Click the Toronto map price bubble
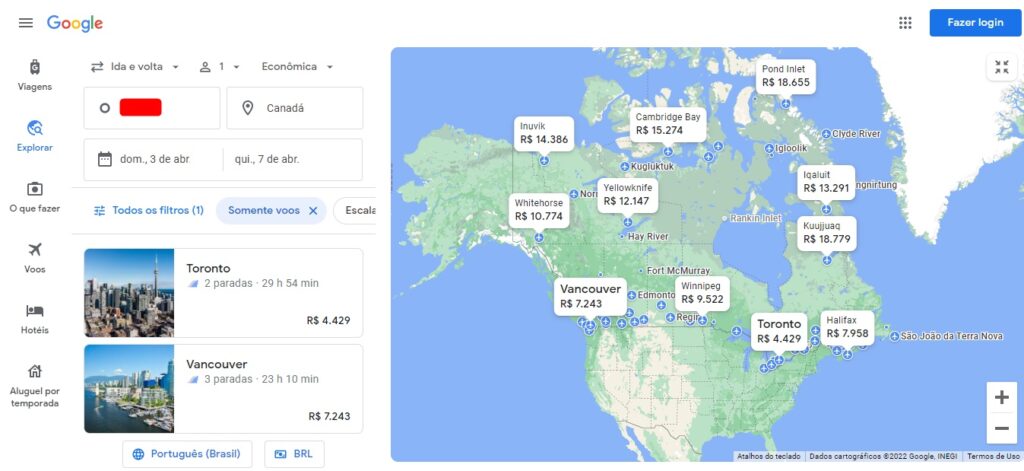The height and width of the screenshot is (471, 1024). pos(778,331)
